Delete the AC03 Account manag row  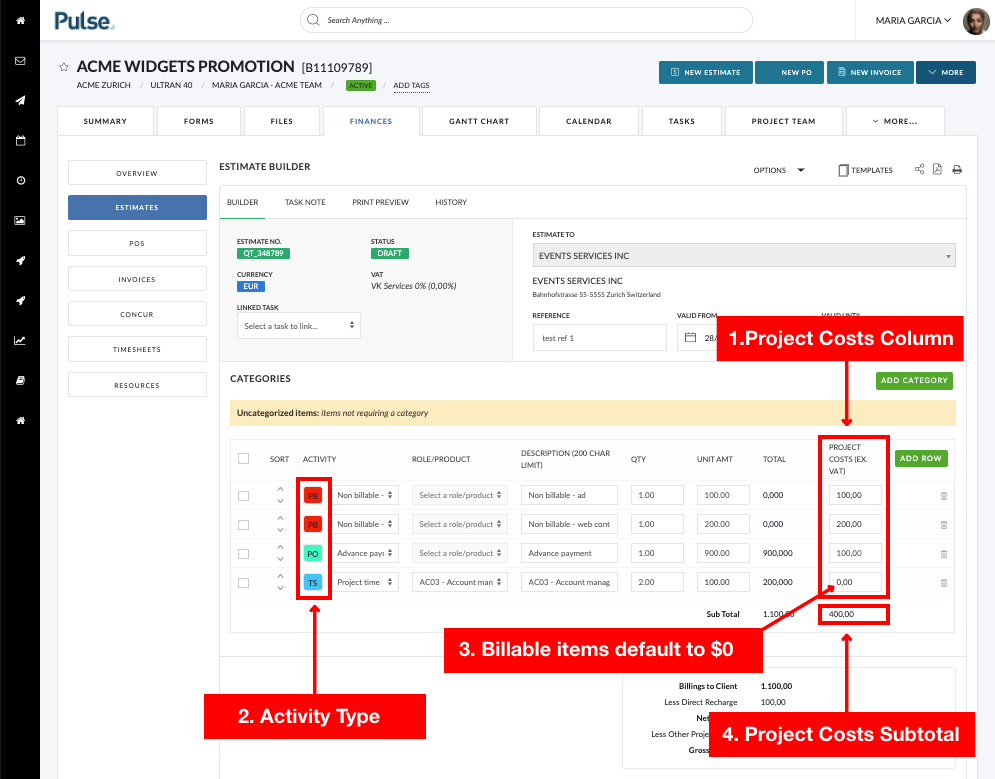944,583
